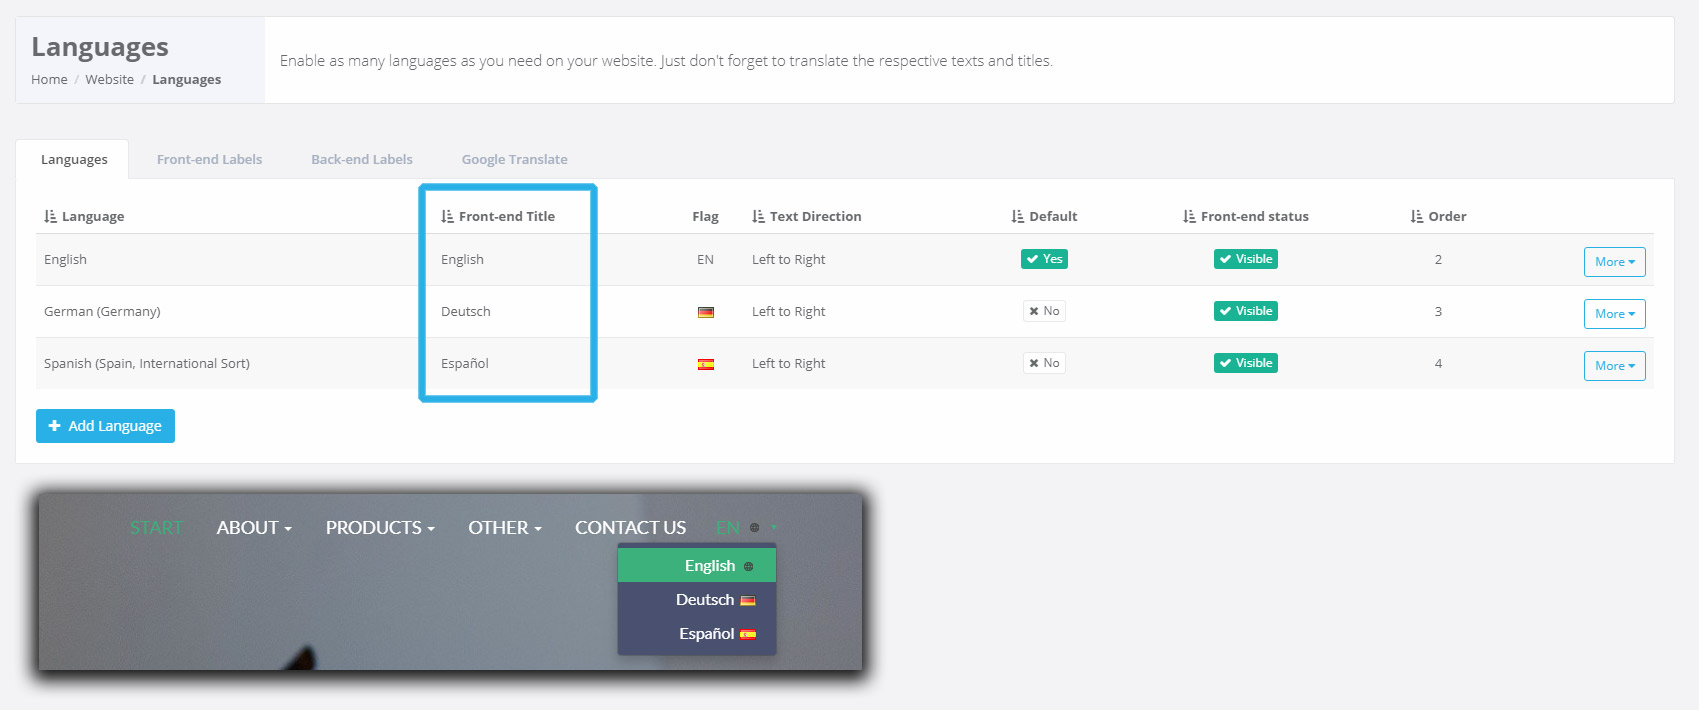1699x710 pixels.
Task: Open the More dropdown for Spanish row
Action: (1615, 366)
